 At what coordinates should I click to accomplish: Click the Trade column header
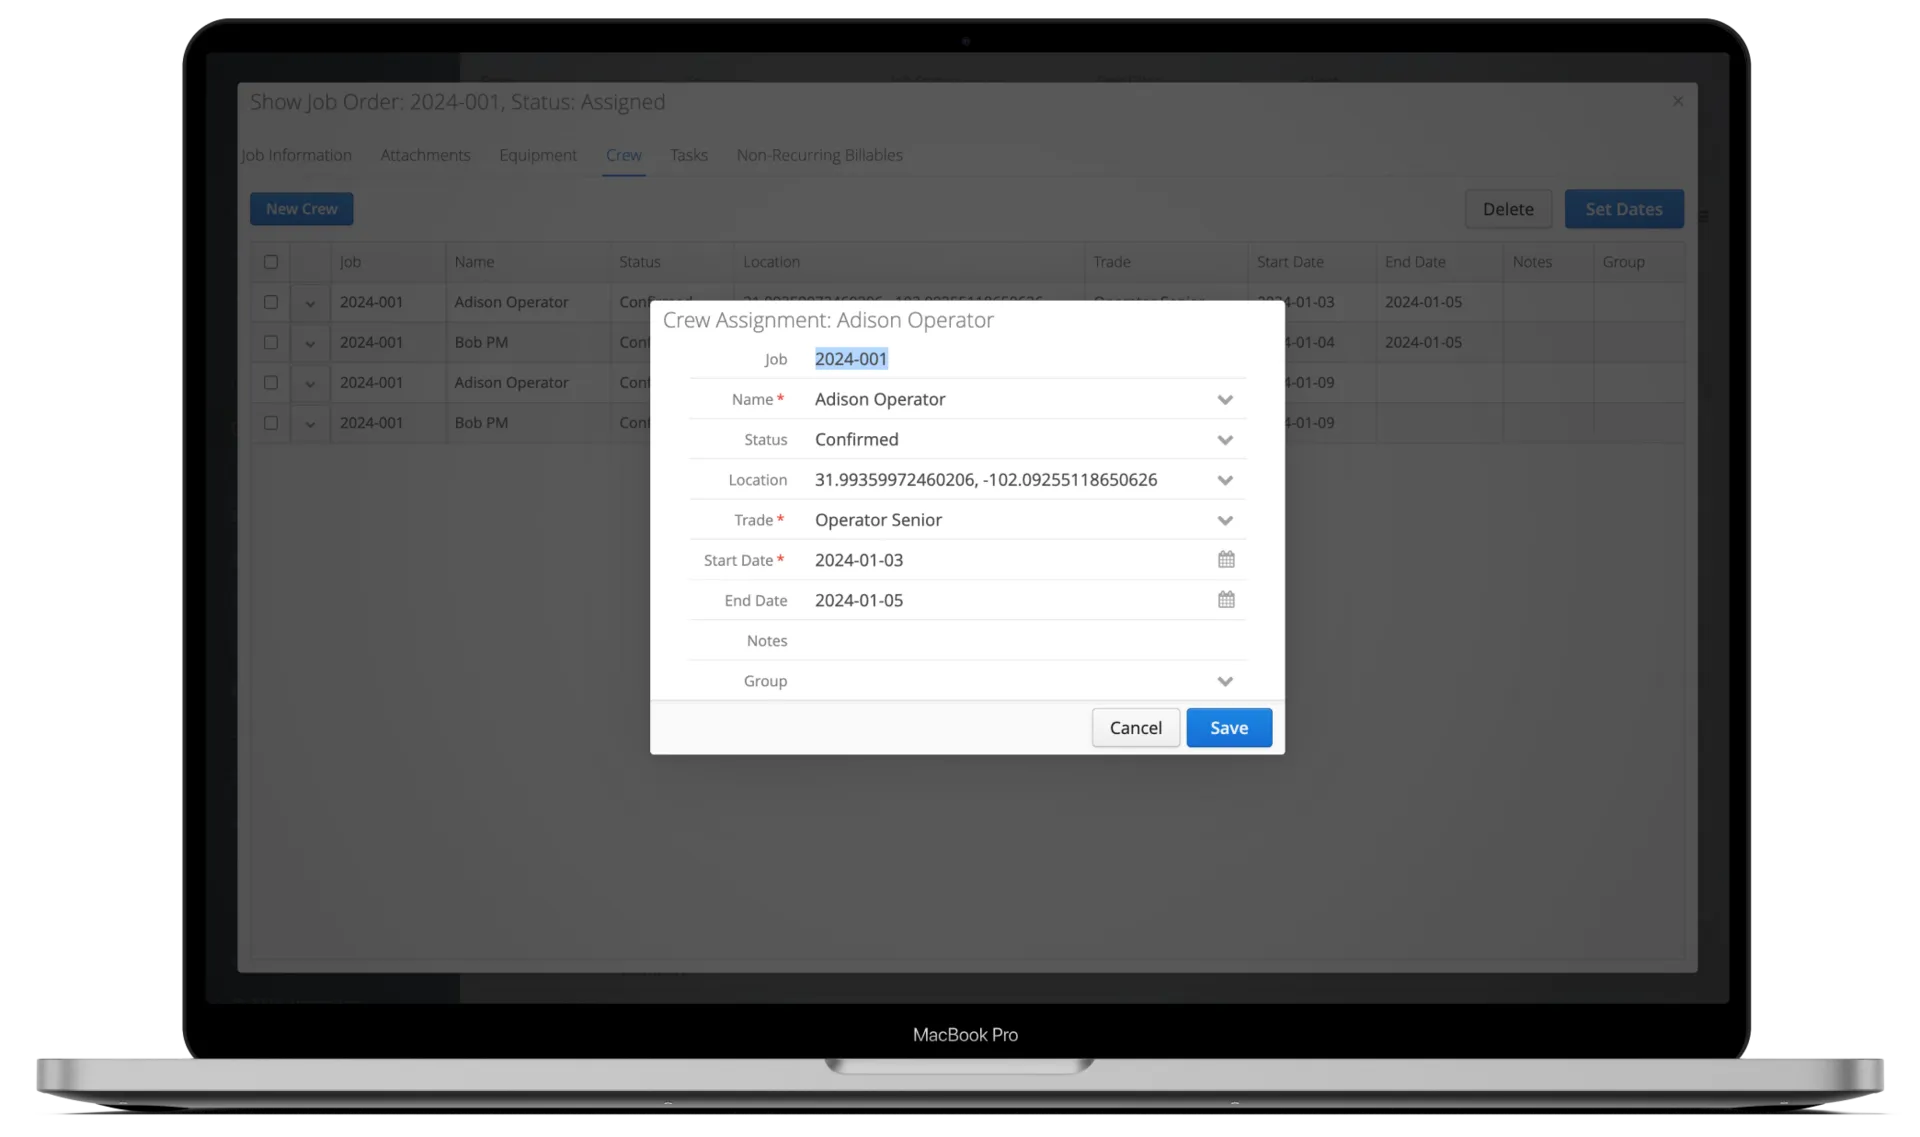[x=1166, y=262]
